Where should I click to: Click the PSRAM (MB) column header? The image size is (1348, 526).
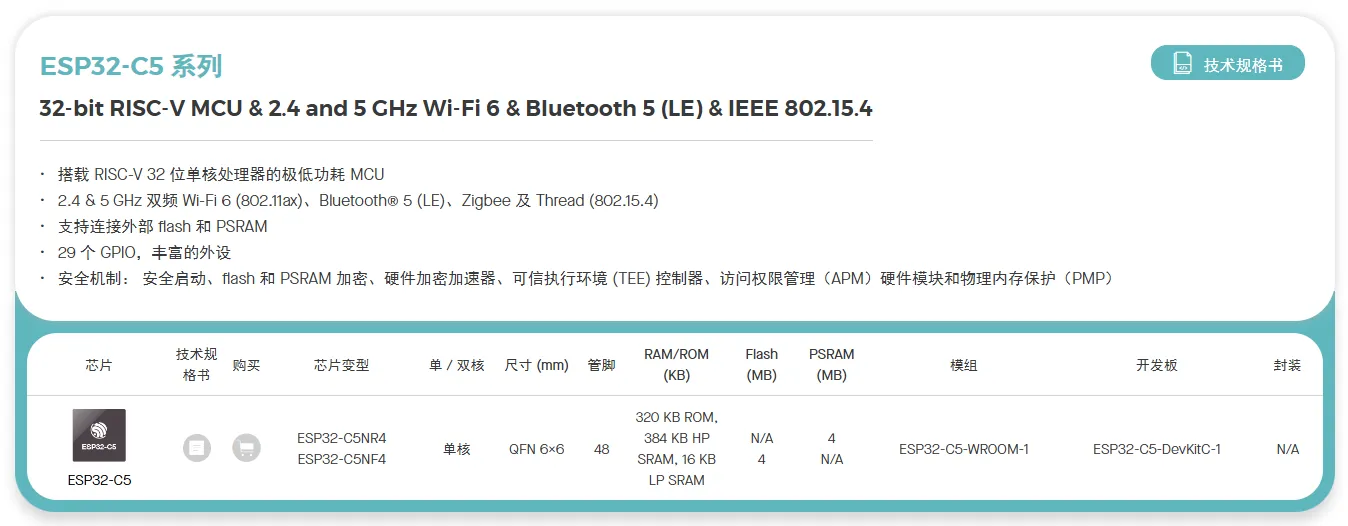coord(831,365)
